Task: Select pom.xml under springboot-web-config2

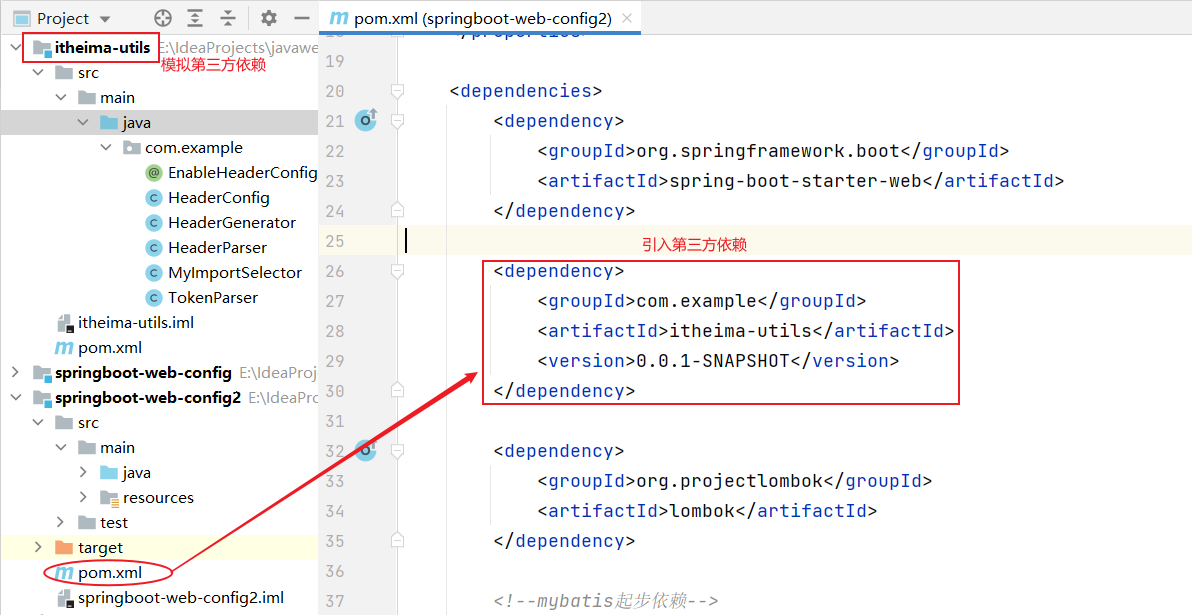Action: click(109, 573)
